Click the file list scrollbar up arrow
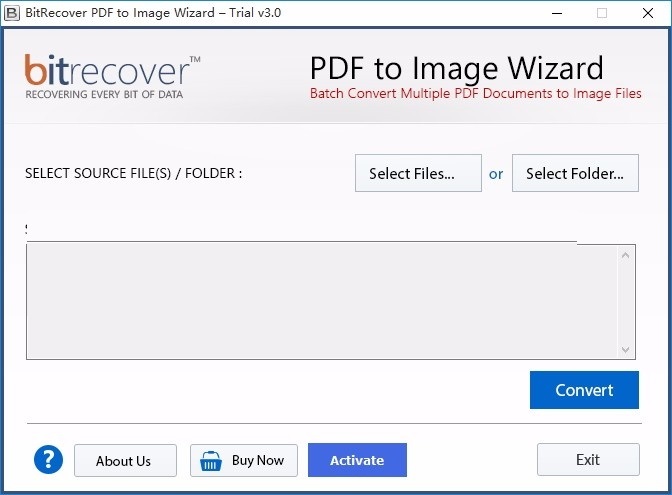This screenshot has height=495, width=672. click(x=625, y=255)
